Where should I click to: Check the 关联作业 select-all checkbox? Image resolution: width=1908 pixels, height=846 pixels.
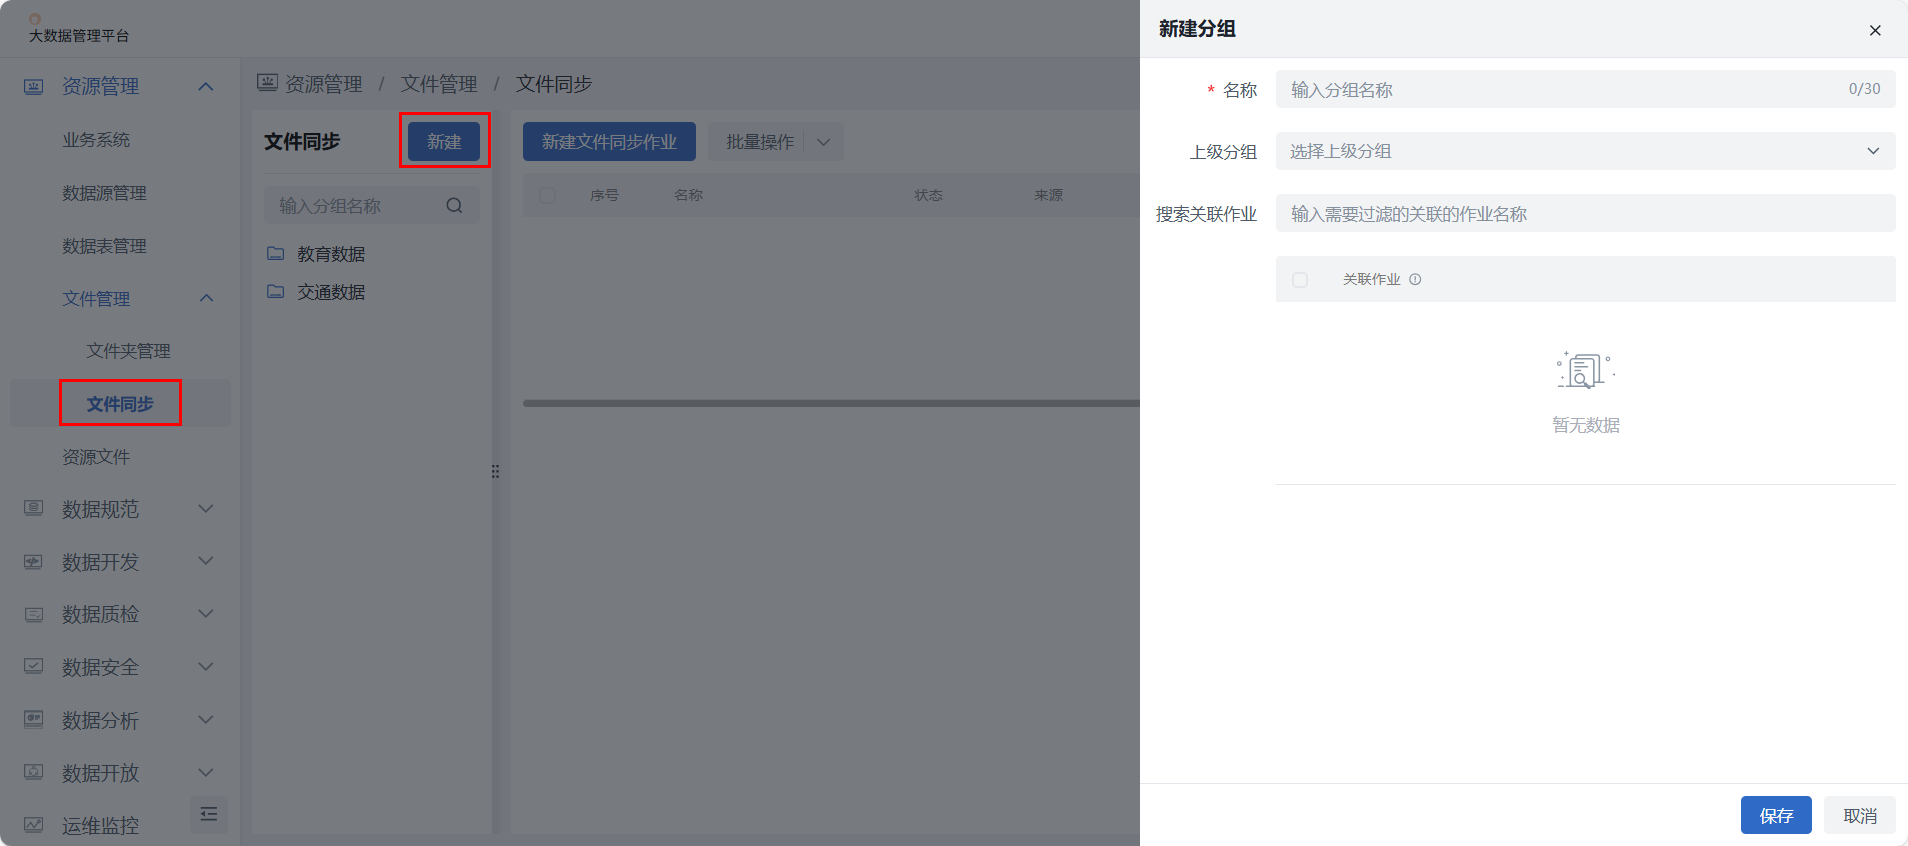pos(1300,280)
